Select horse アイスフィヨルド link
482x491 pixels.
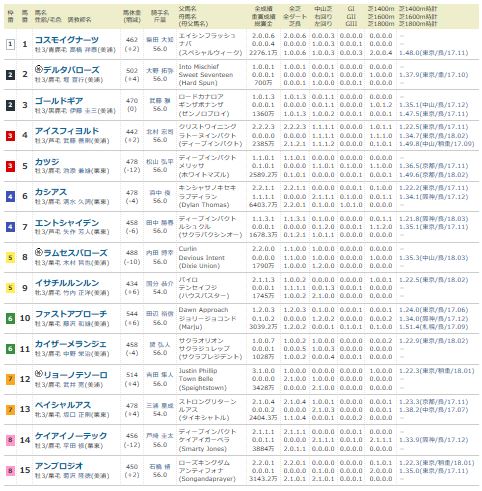click(x=67, y=131)
